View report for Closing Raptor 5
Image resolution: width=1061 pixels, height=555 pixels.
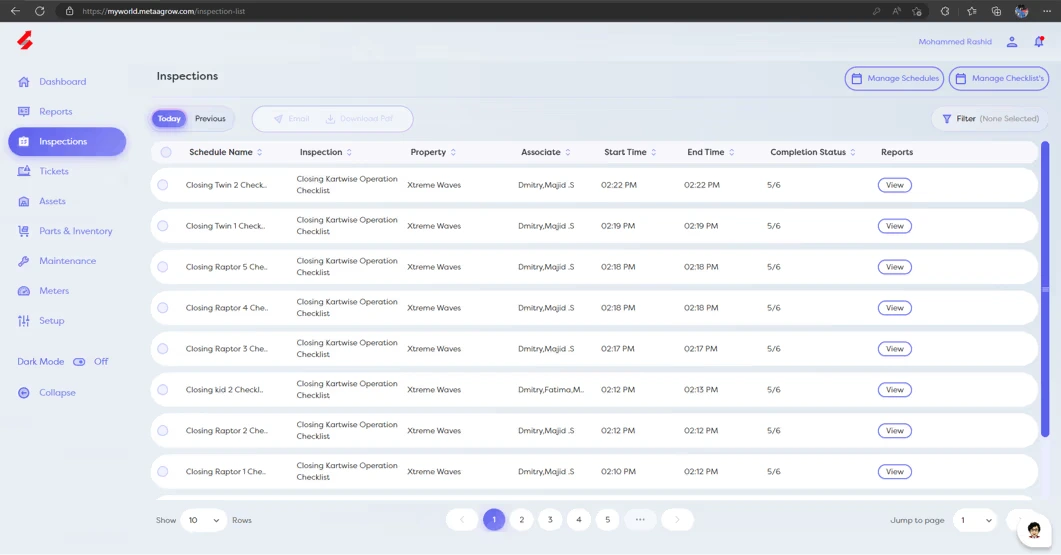pyautogui.click(x=895, y=267)
